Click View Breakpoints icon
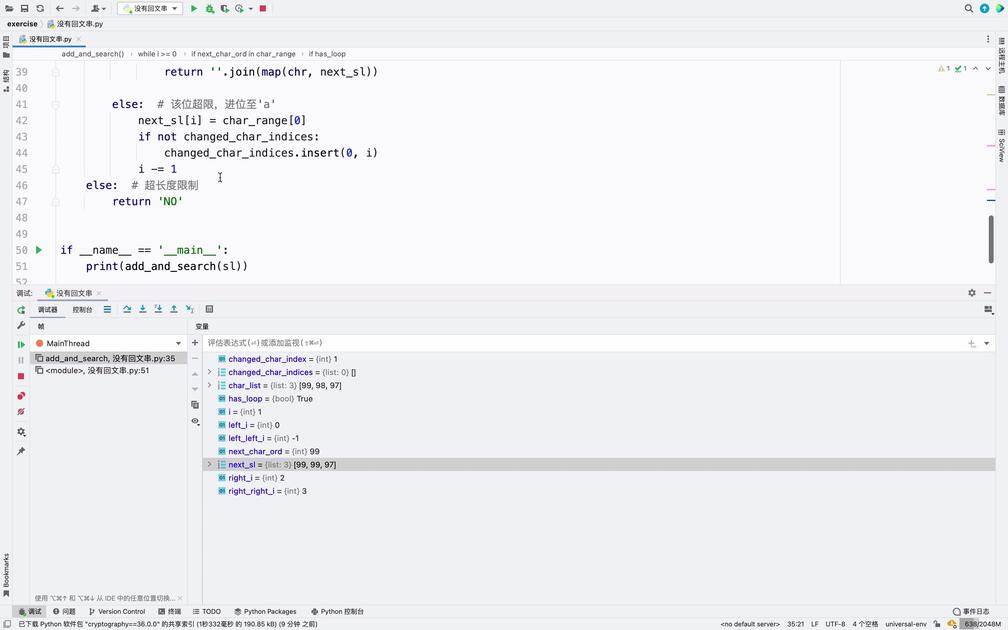 (x=21, y=396)
